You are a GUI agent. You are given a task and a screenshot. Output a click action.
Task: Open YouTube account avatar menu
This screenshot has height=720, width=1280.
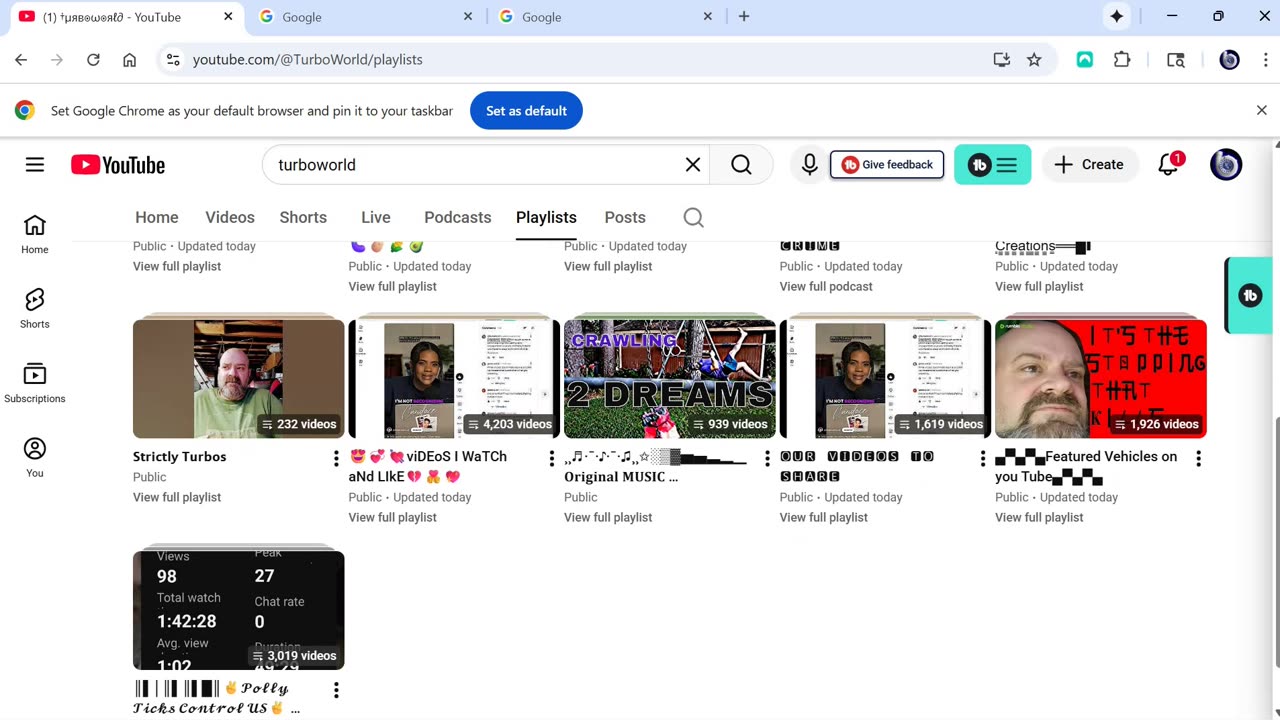1226,165
